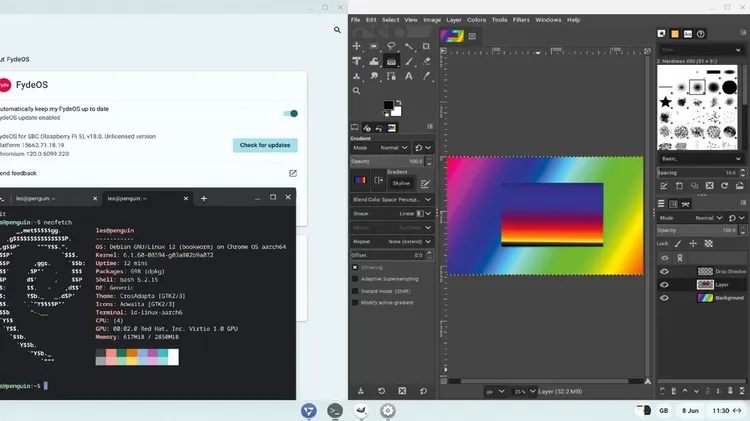Save tool preset at tool options bottom
This screenshot has height=421, width=750.
click(361, 391)
